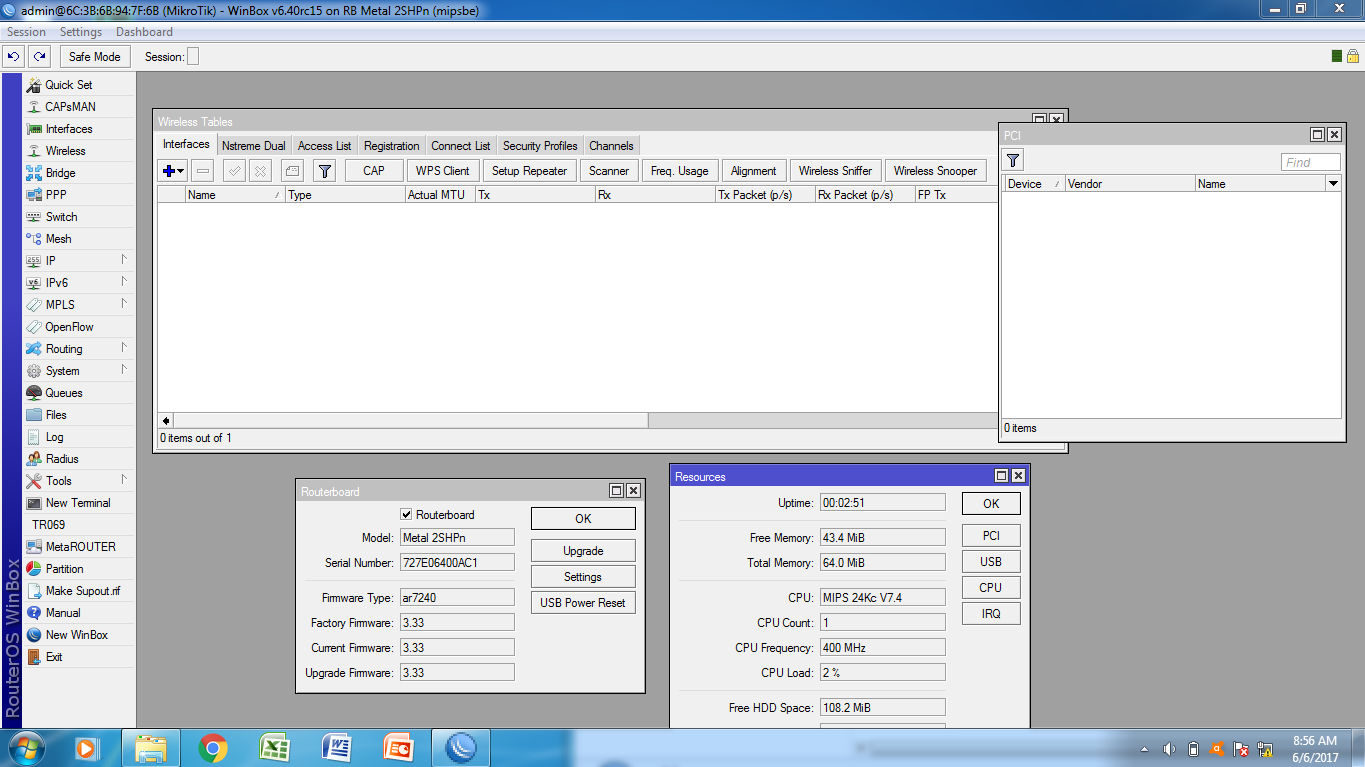Click the Freq. Usage button
The image size is (1365, 767).
pos(680,171)
